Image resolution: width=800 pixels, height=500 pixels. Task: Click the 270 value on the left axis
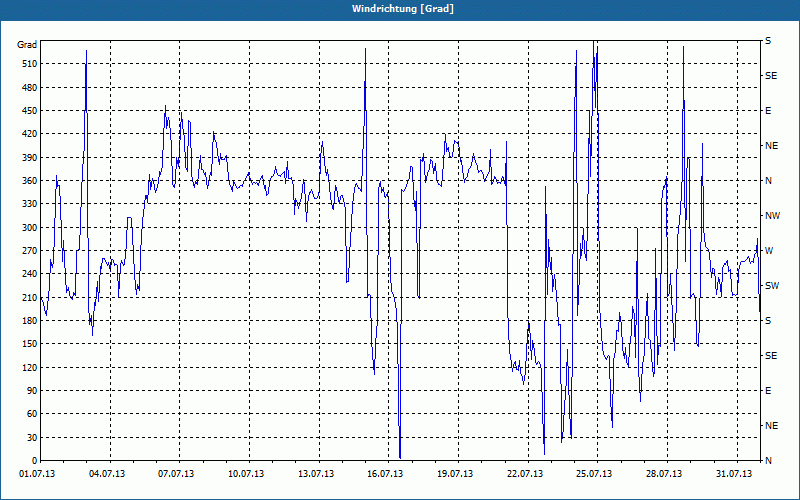tap(30, 251)
